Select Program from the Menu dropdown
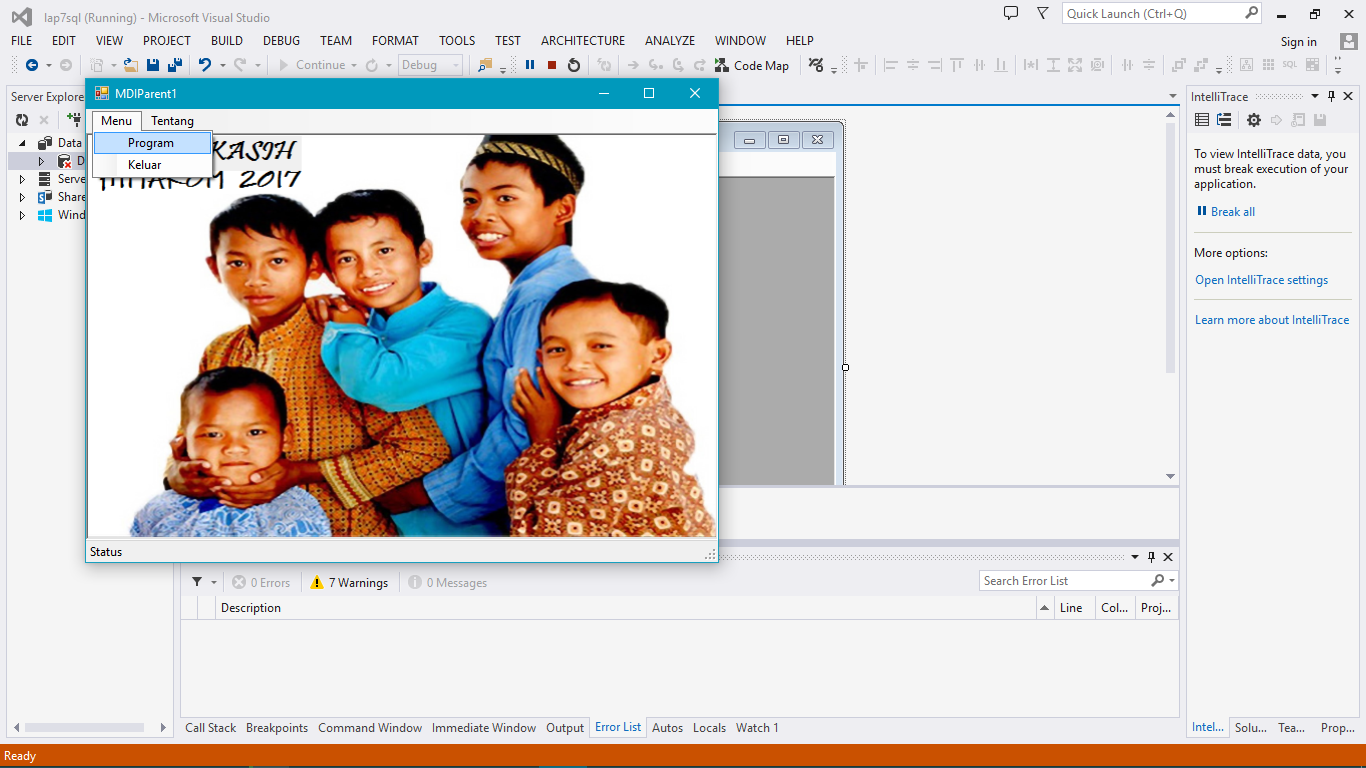The height and width of the screenshot is (768, 1366). 151,142
